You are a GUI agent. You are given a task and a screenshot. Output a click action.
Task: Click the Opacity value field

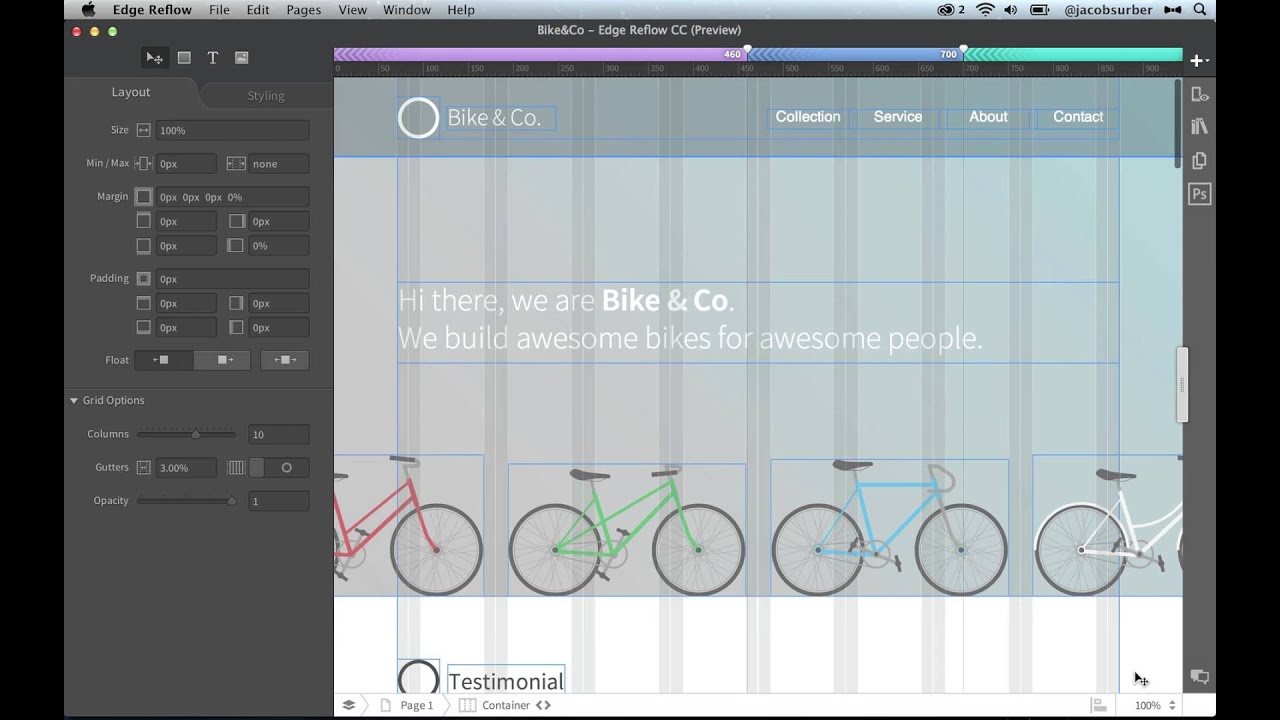[x=279, y=500]
